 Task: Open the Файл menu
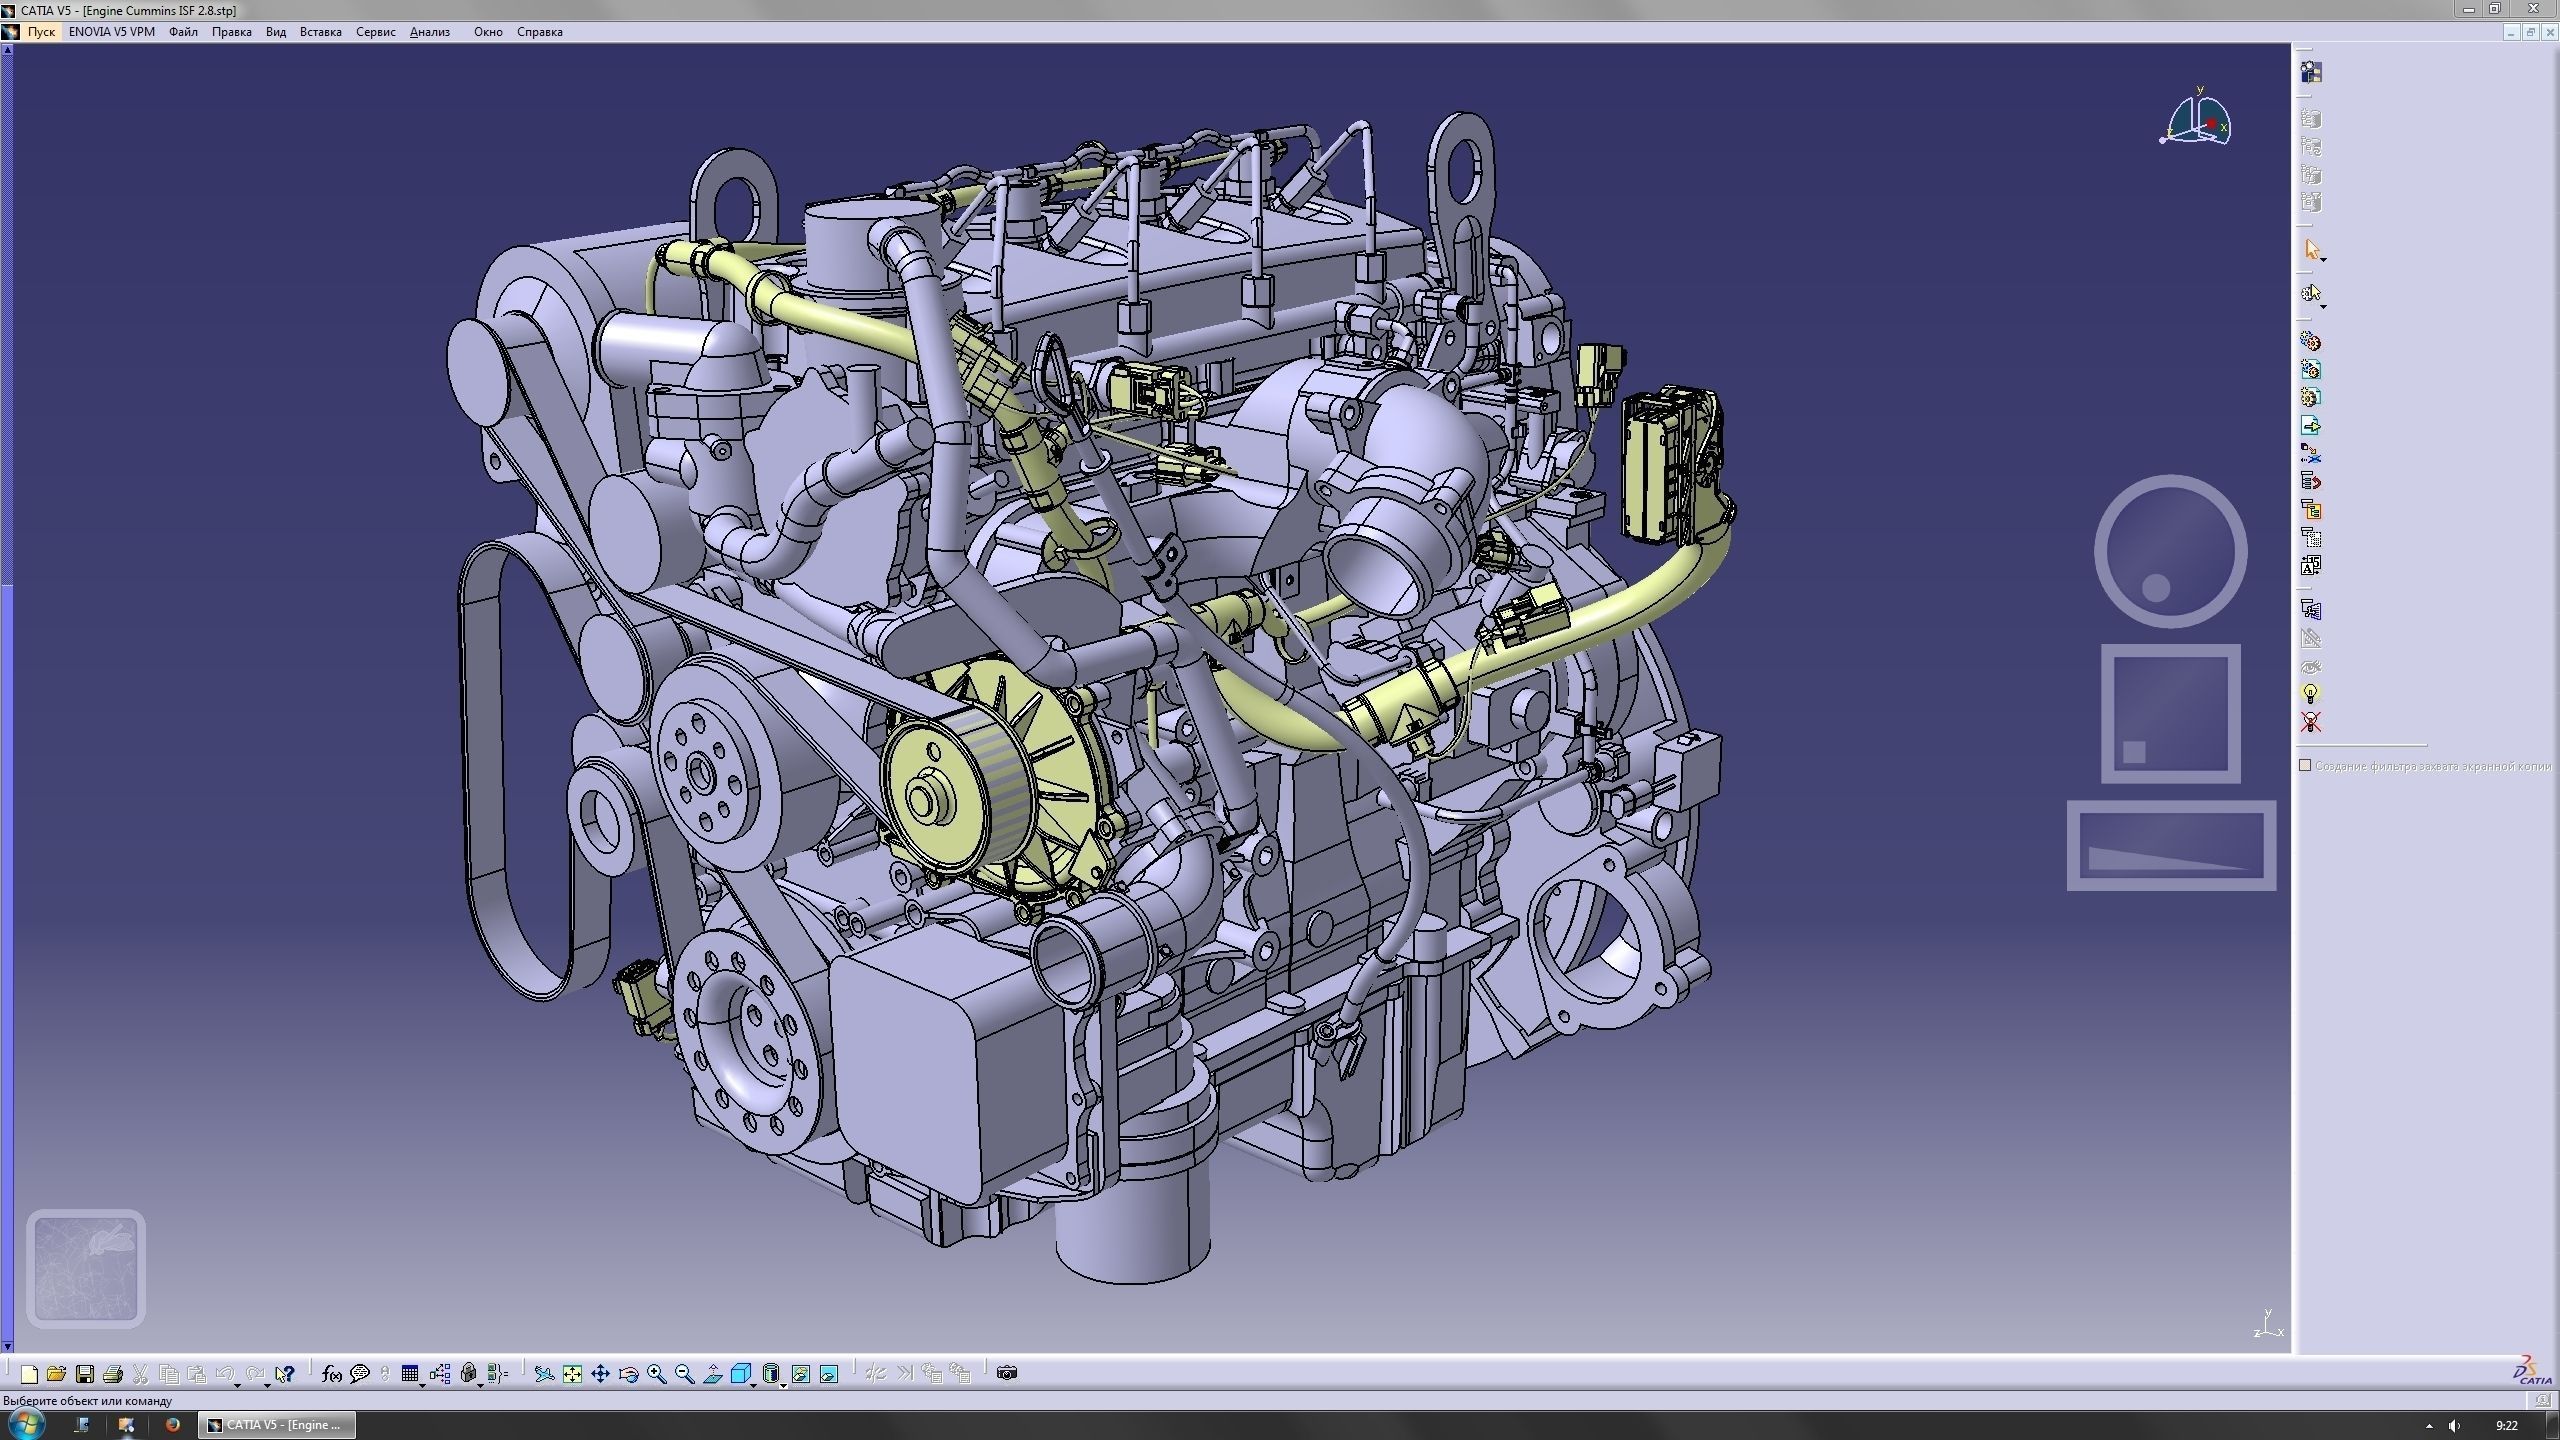[x=183, y=32]
